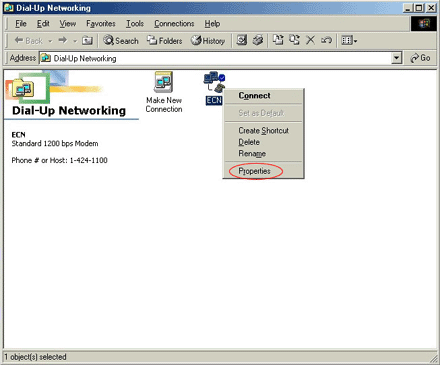Open the Forward history dropdown arrow
The height and width of the screenshot is (365, 440).
pyautogui.click(x=75, y=41)
